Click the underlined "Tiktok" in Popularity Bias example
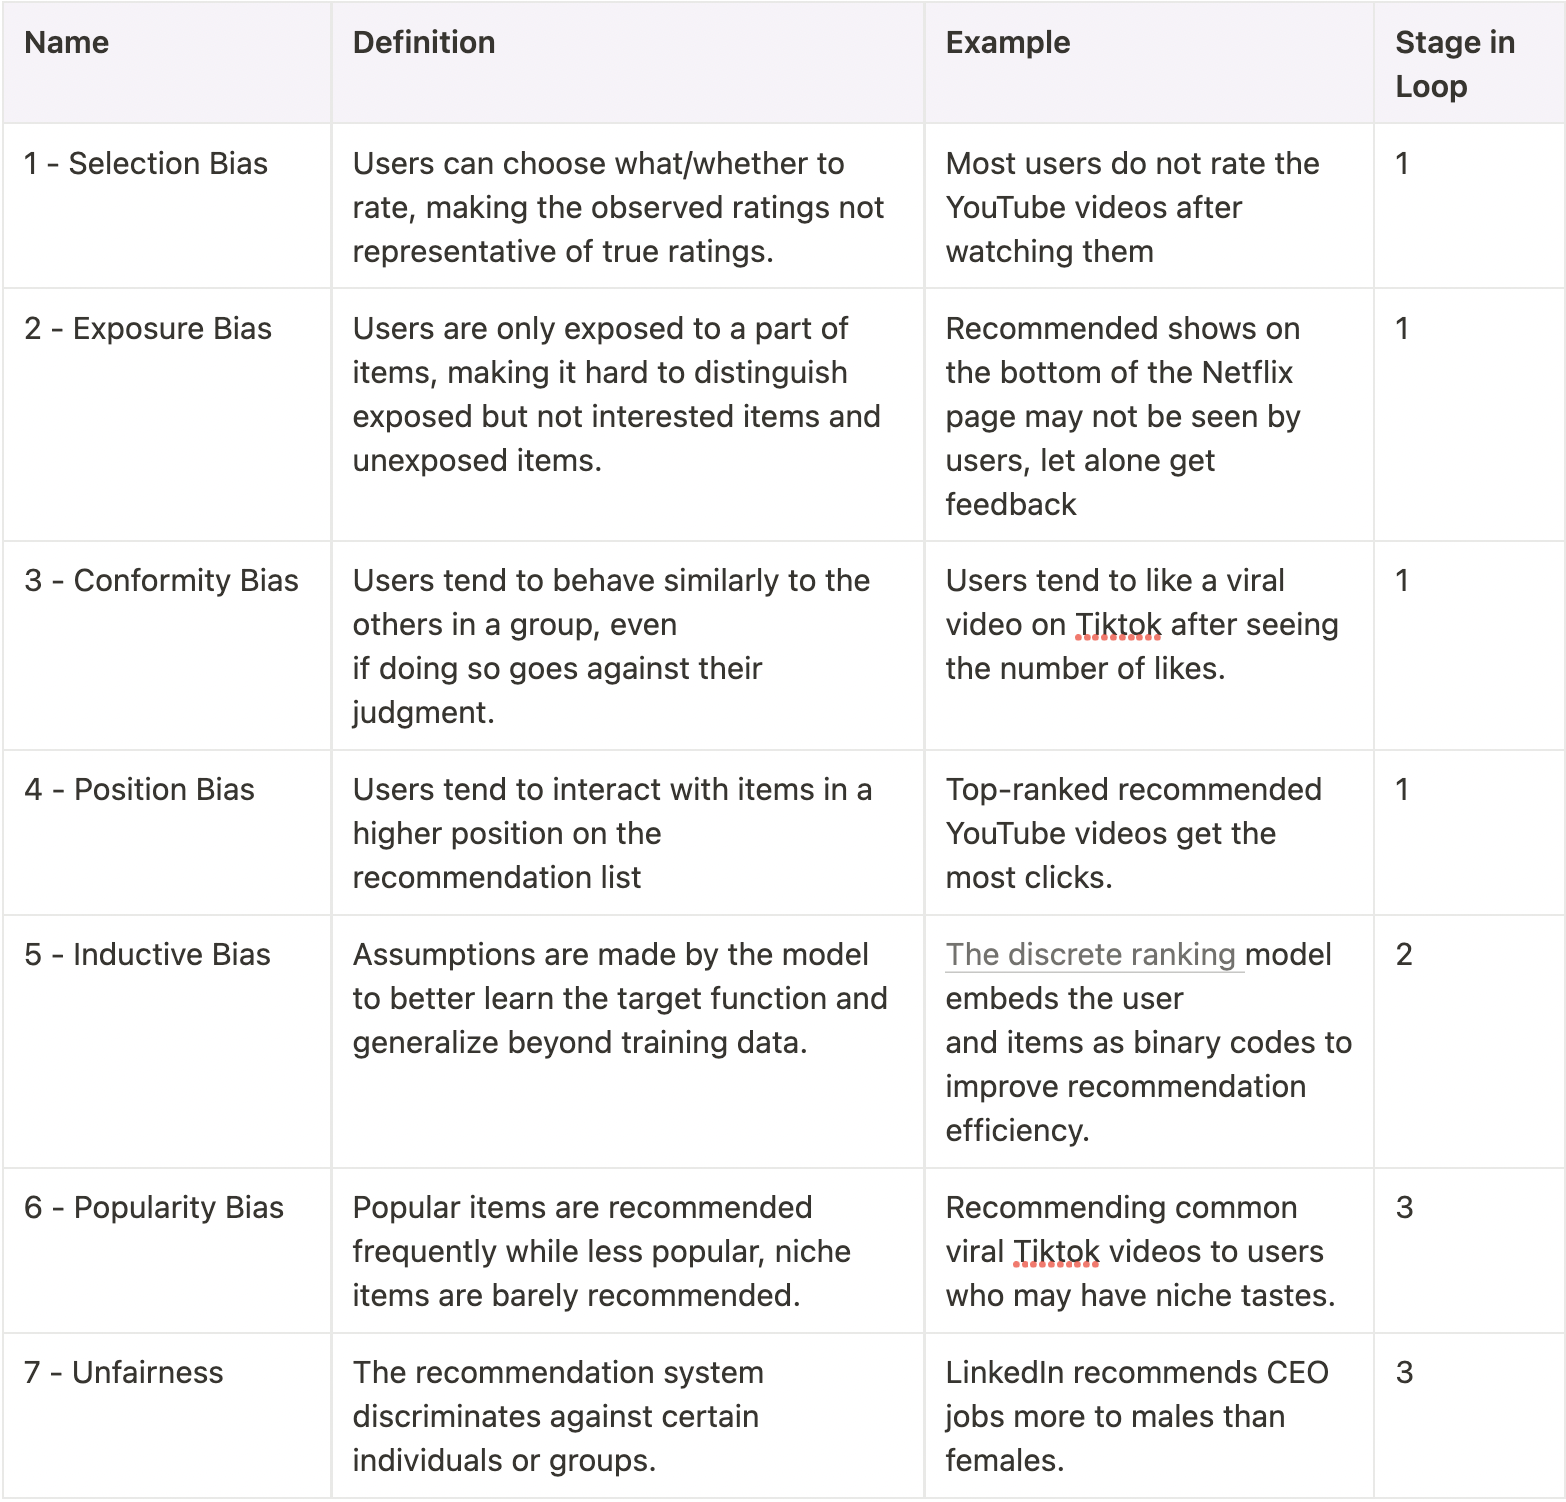The image size is (1566, 1502). 1056,1252
